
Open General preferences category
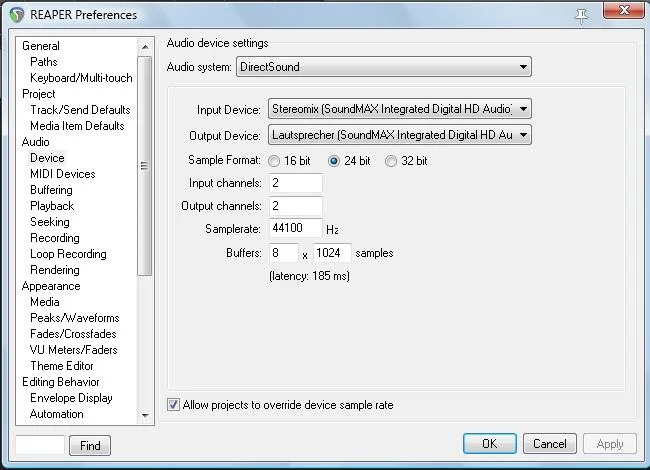coord(41,46)
